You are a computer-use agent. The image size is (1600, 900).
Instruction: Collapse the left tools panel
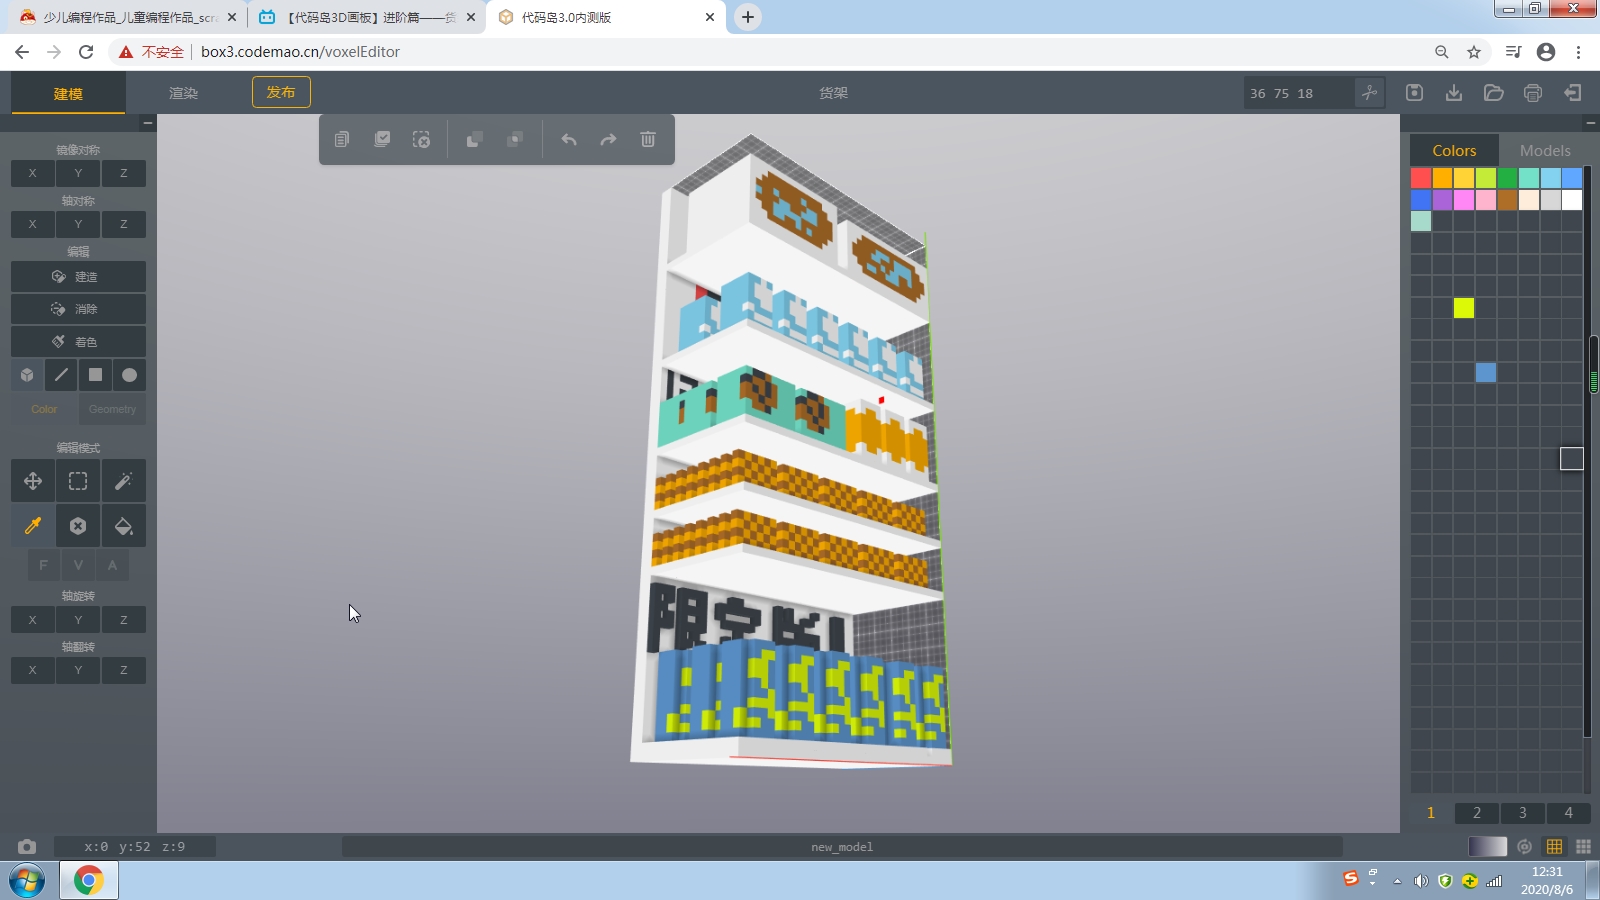click(148, 123)
